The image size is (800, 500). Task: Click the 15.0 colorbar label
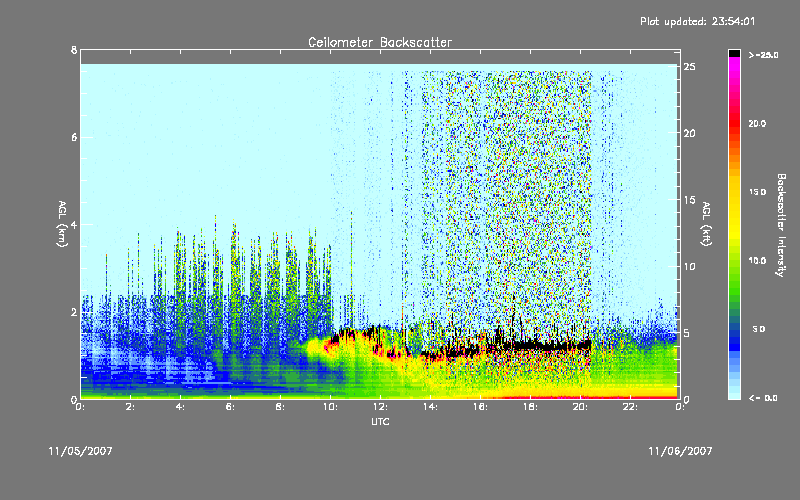(757, 192)
